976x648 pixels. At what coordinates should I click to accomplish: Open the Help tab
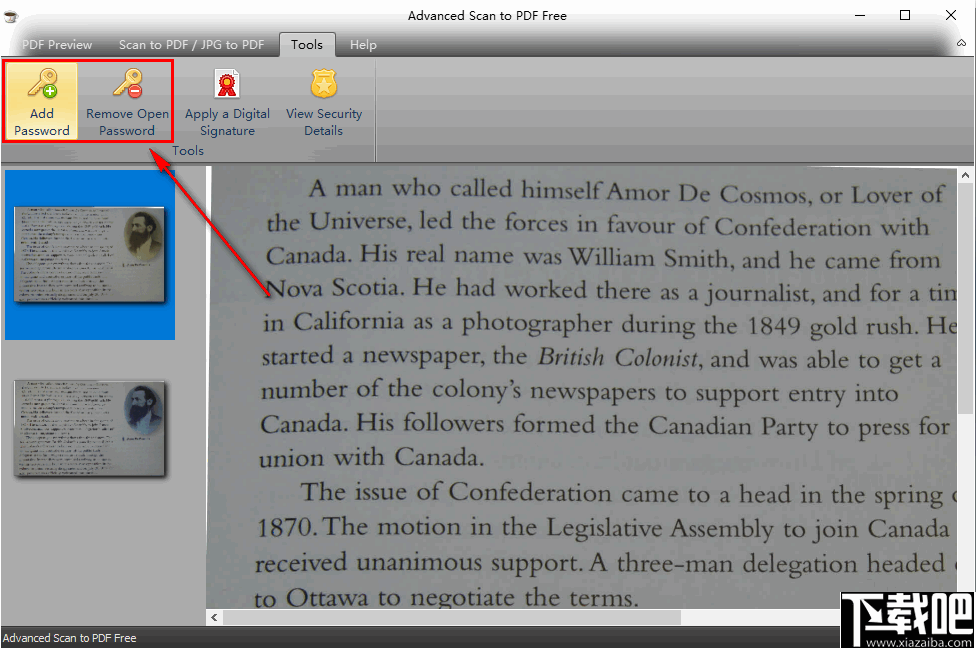pyautogui.click(x=362, y=44)
